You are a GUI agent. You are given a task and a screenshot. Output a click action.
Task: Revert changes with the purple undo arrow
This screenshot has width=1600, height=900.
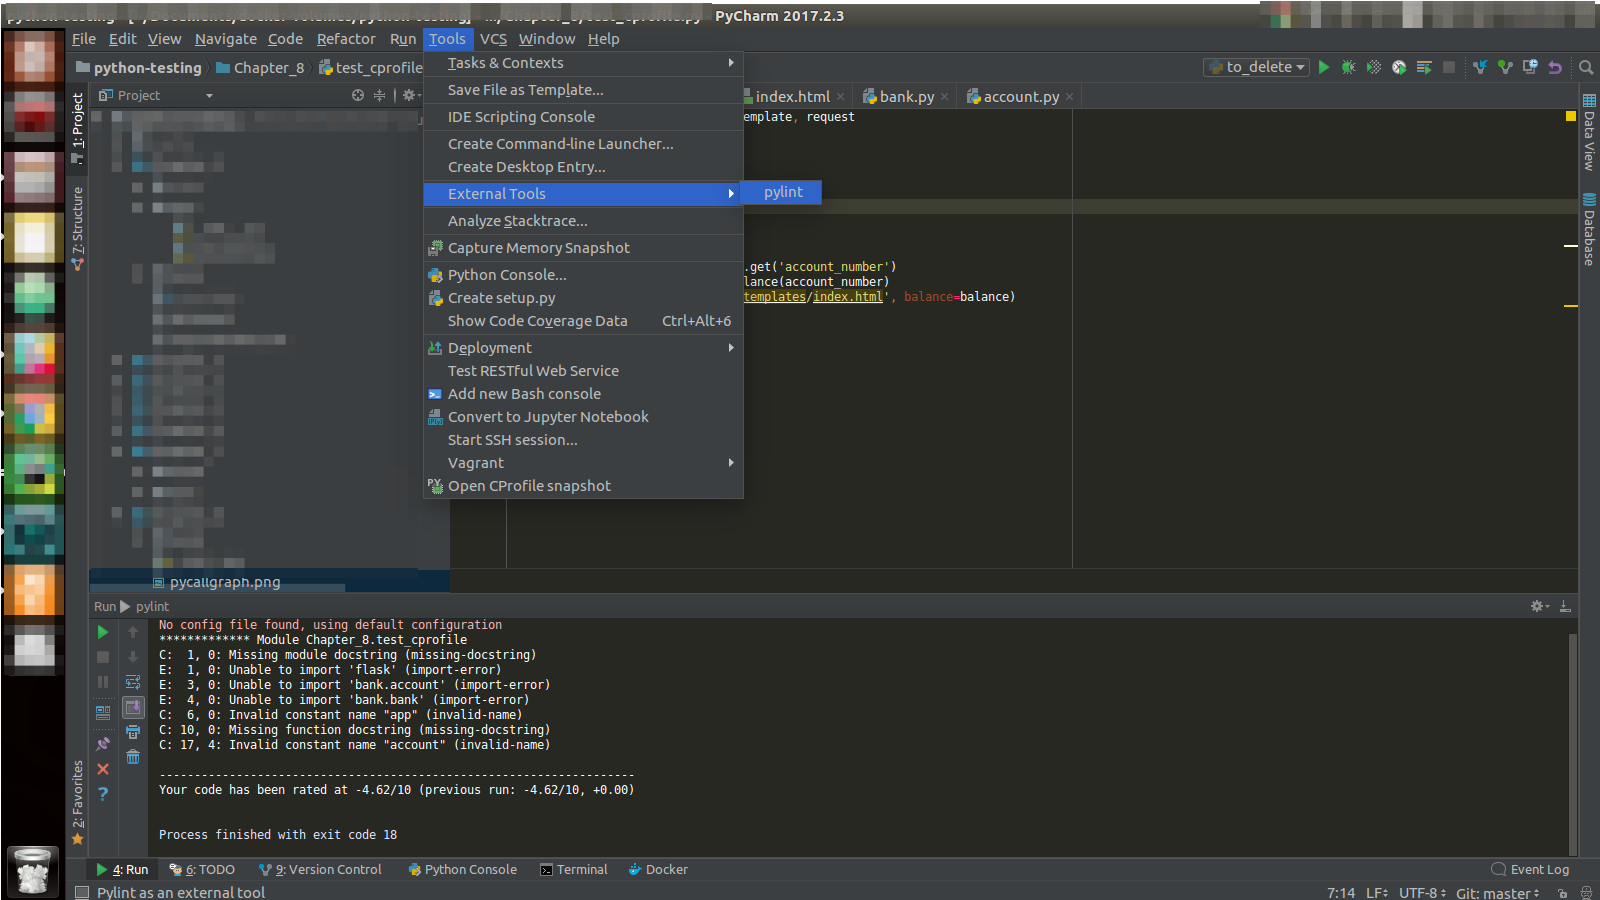click(x=1555, y=67)
